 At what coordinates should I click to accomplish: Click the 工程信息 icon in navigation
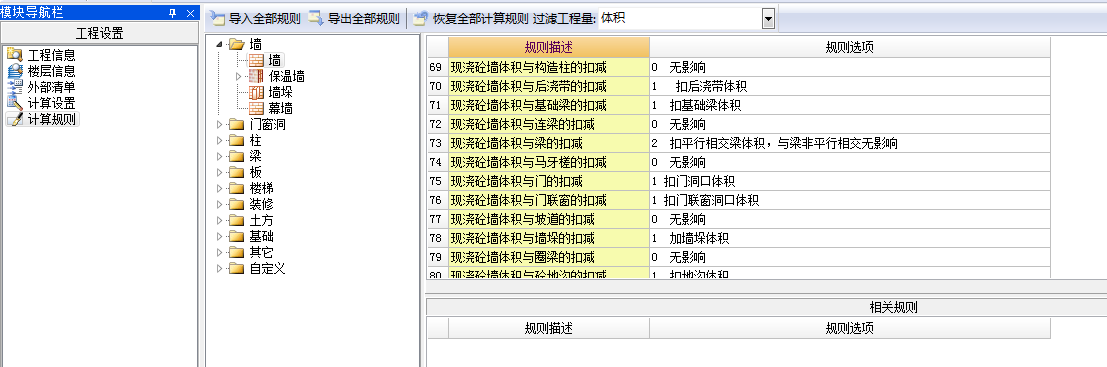(x=14, y=55)
